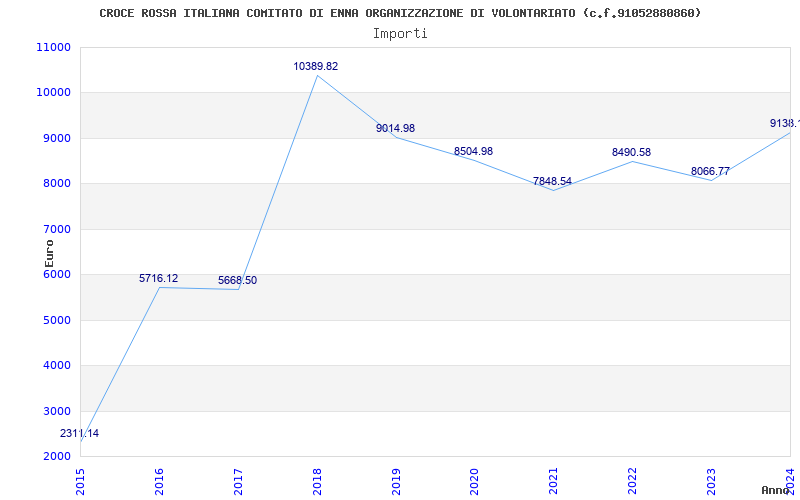Viewport: 800px width, 500px height.
Task: Click the 2023 year axis label
Action: pos(712,481)
